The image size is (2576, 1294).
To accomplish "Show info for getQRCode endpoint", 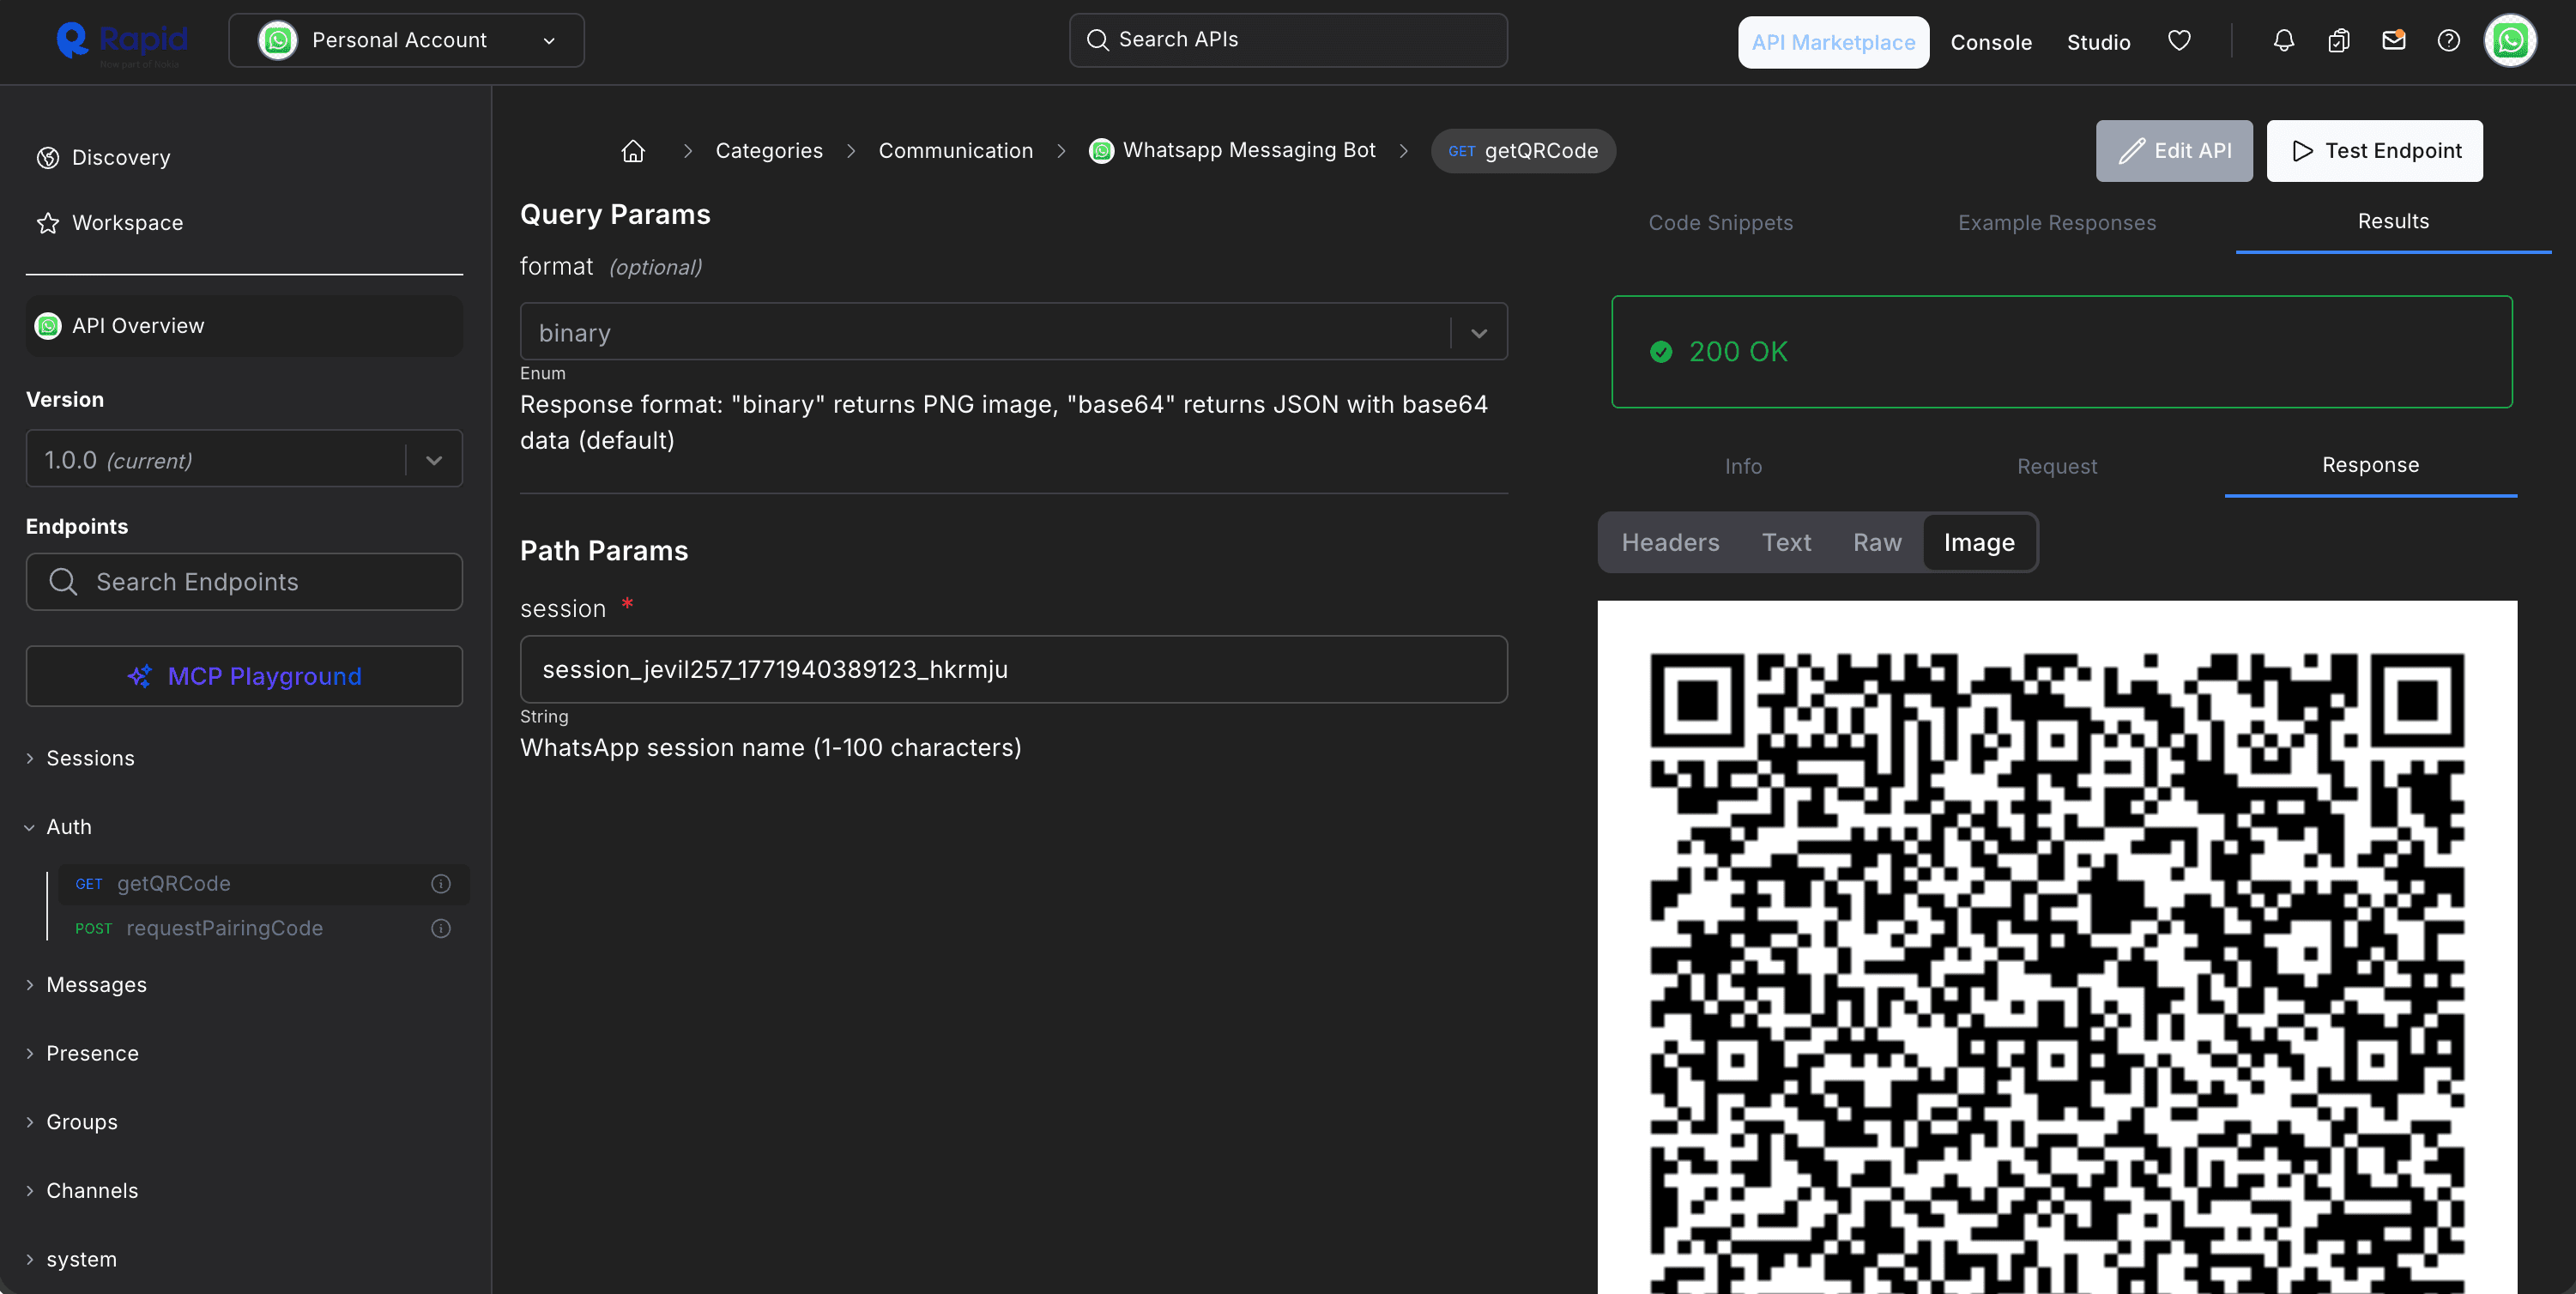I will [440, 883].
